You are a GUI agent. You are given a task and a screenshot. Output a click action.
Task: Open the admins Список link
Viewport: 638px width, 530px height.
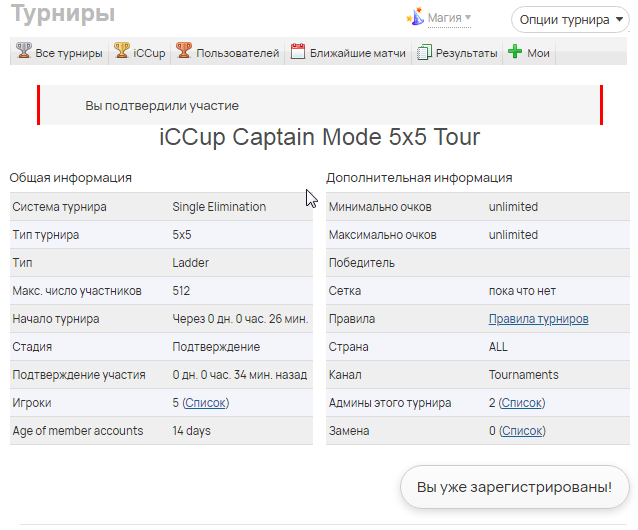522,403
